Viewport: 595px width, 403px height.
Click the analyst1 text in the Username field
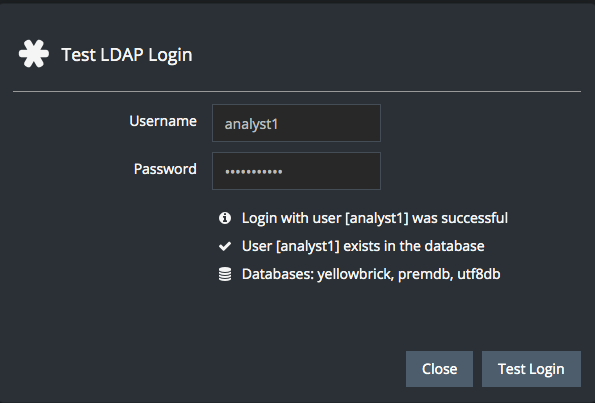click(251, 124)
